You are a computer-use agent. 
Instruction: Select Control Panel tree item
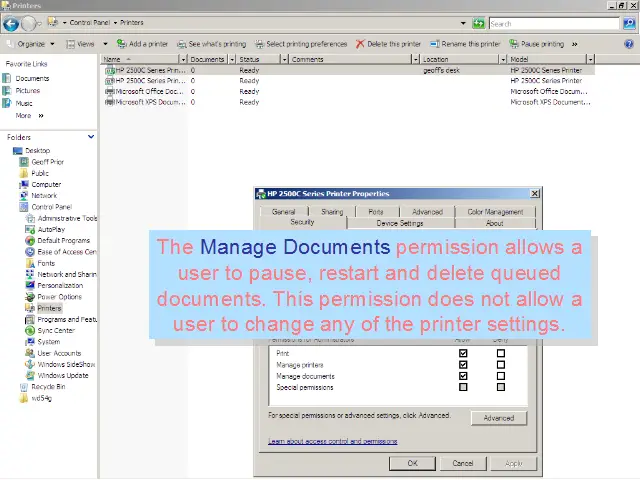pos(46,207)
